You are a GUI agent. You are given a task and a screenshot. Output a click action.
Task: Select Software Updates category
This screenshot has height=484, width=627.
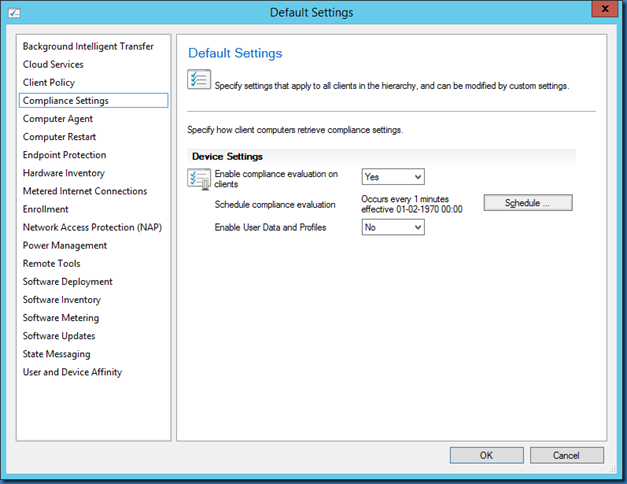tap(59, 336)
